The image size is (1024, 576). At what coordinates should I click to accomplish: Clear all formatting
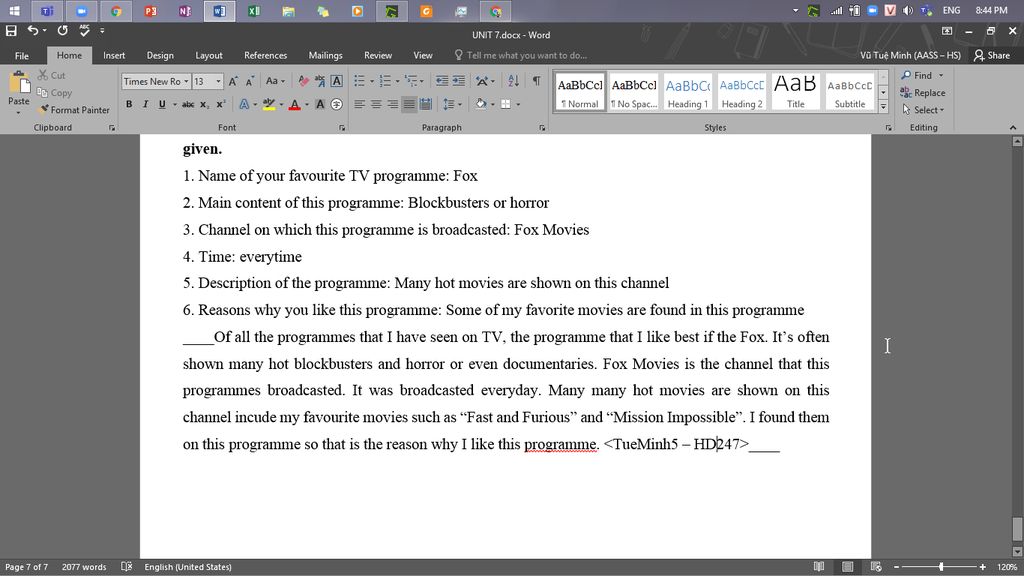pos(303,81)
